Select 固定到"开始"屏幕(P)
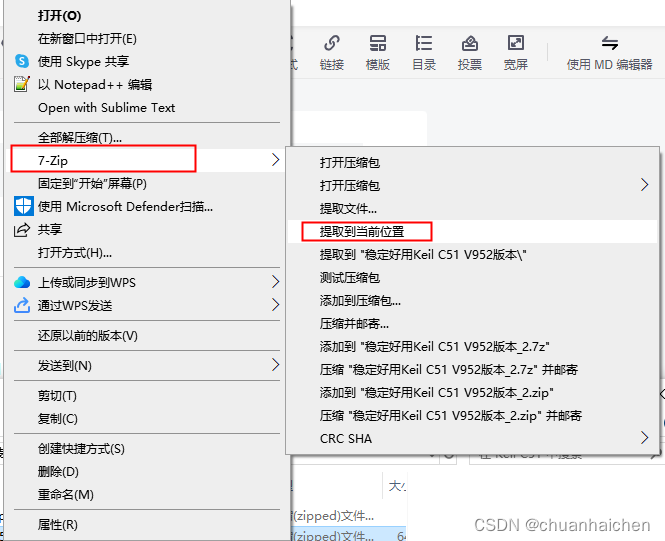665x541 pixels. pos(92,184)
